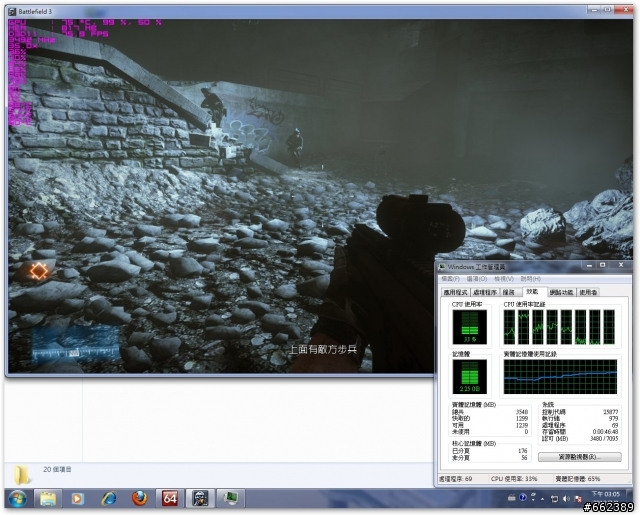
Task: Click the physical memory usage history graph
Action: pyautogui.click(x=560, y=377)
